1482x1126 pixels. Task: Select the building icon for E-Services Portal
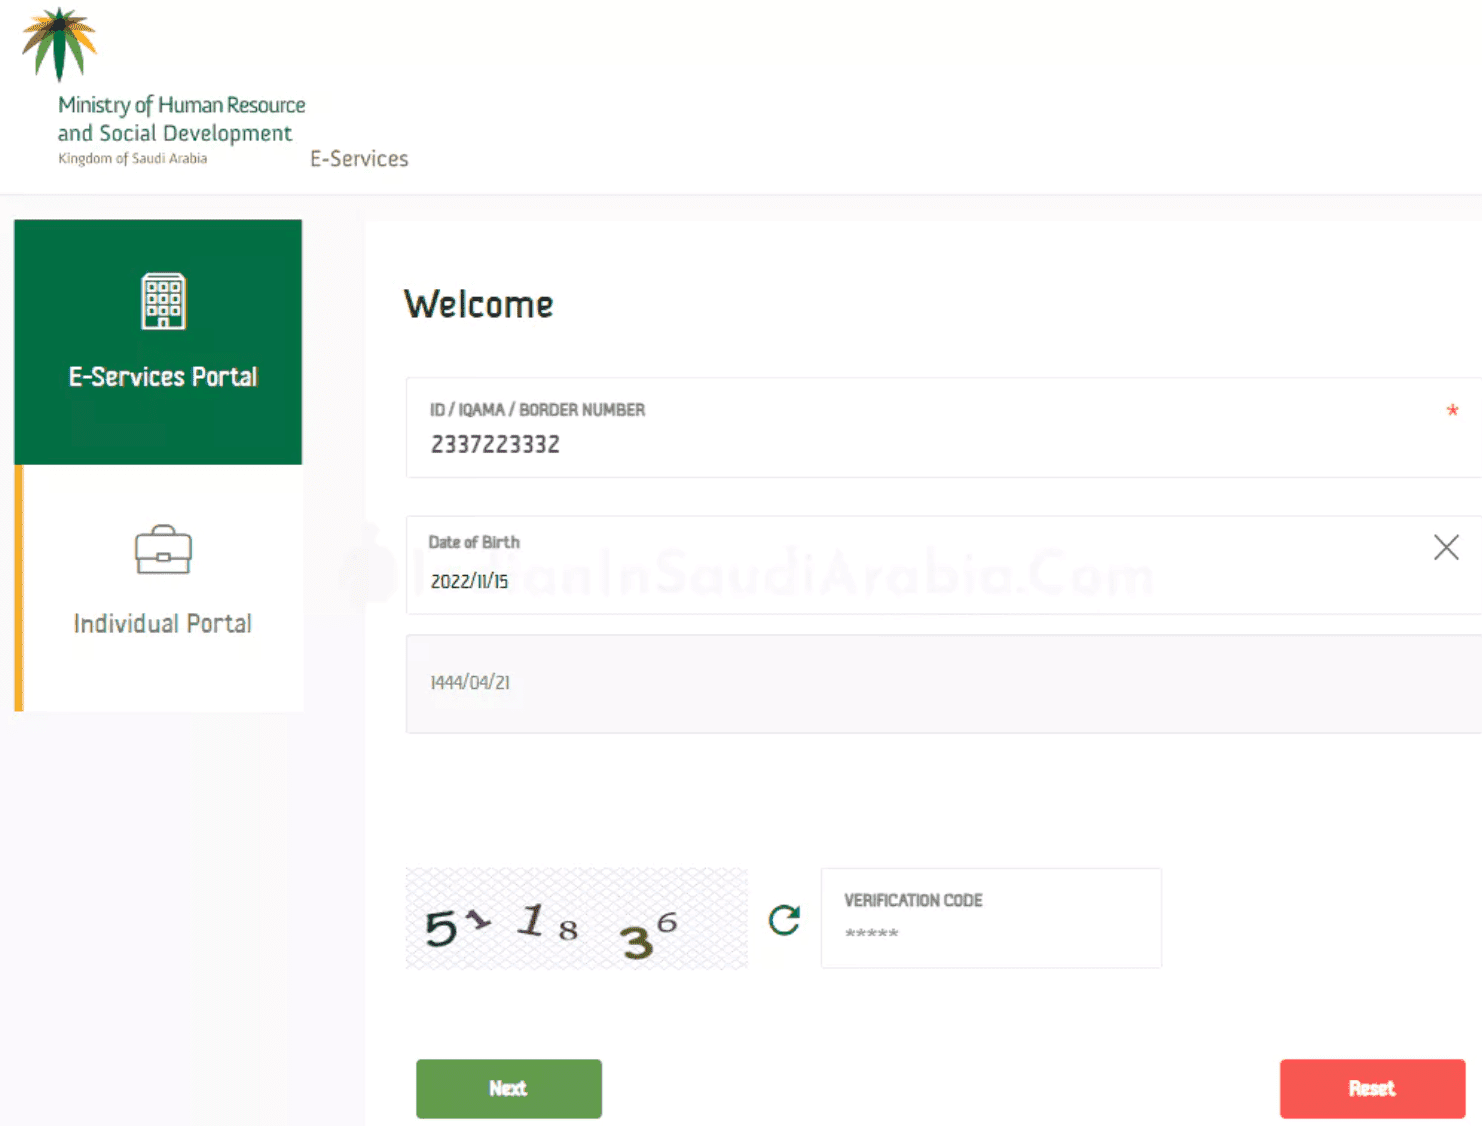pyautogui.click(x=163, y=298)
